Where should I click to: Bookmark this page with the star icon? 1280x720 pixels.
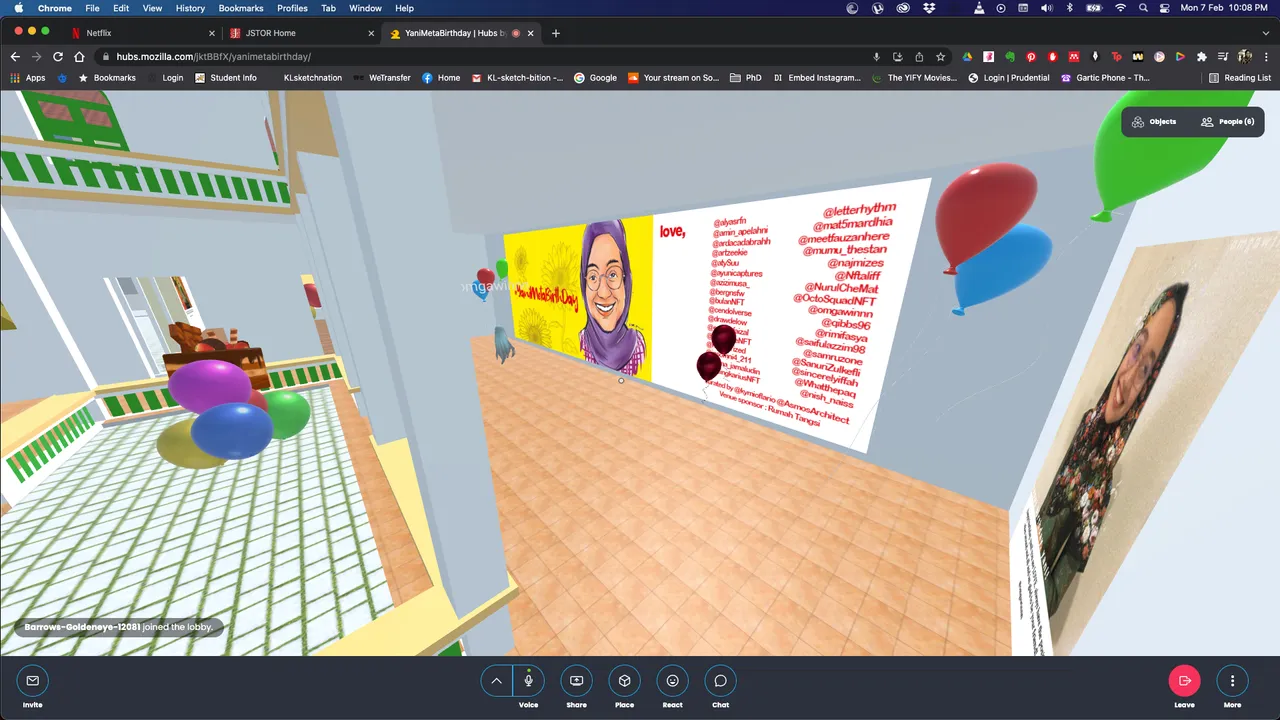pyautogui.click(x=940, y=57)
